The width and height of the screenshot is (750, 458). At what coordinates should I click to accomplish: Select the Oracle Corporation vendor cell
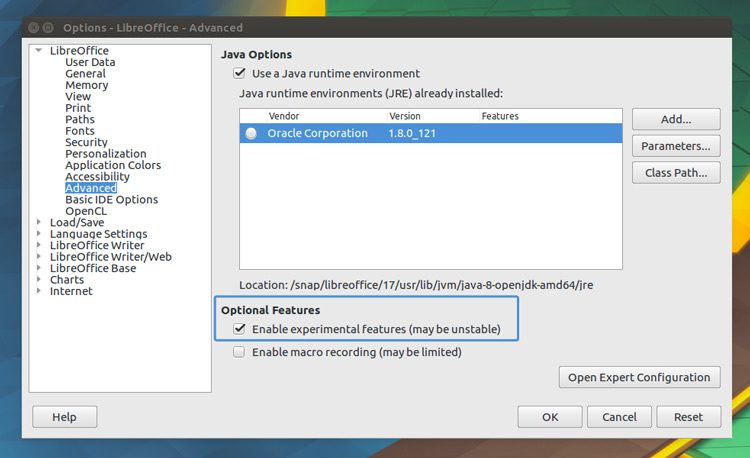(x=318, y=133)
